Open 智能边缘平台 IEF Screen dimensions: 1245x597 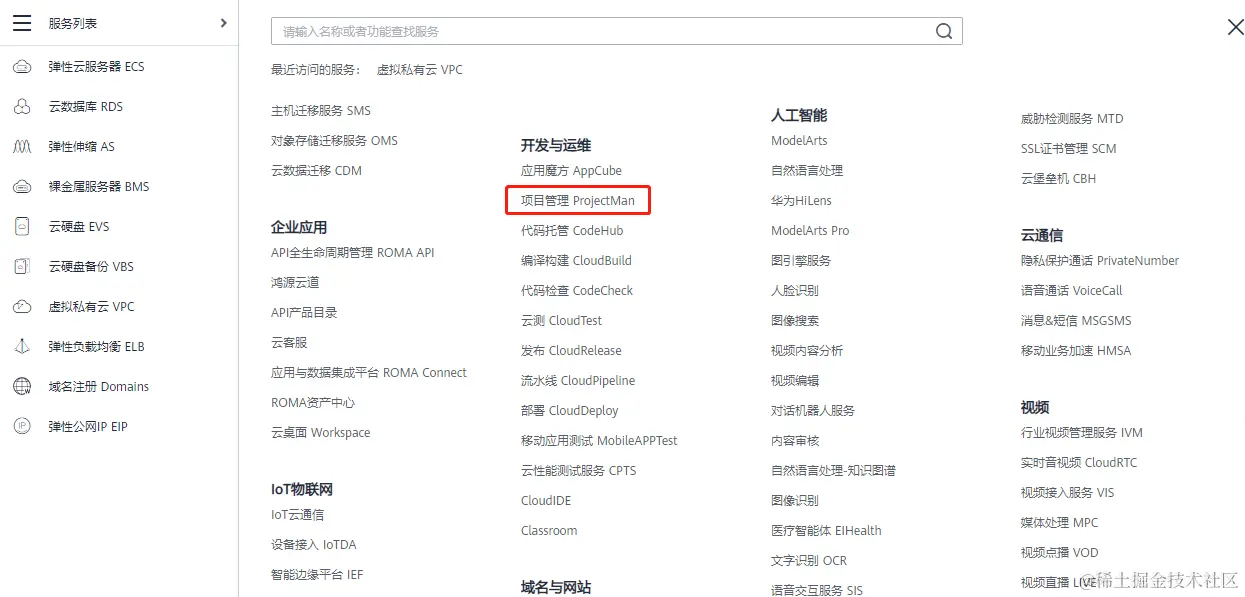(x=317, y=575)
